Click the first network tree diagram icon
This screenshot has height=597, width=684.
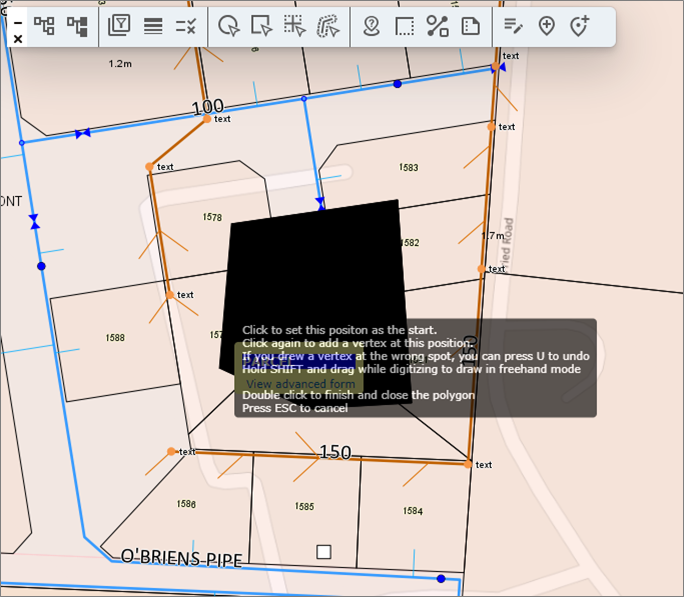(x=45, y=27)
